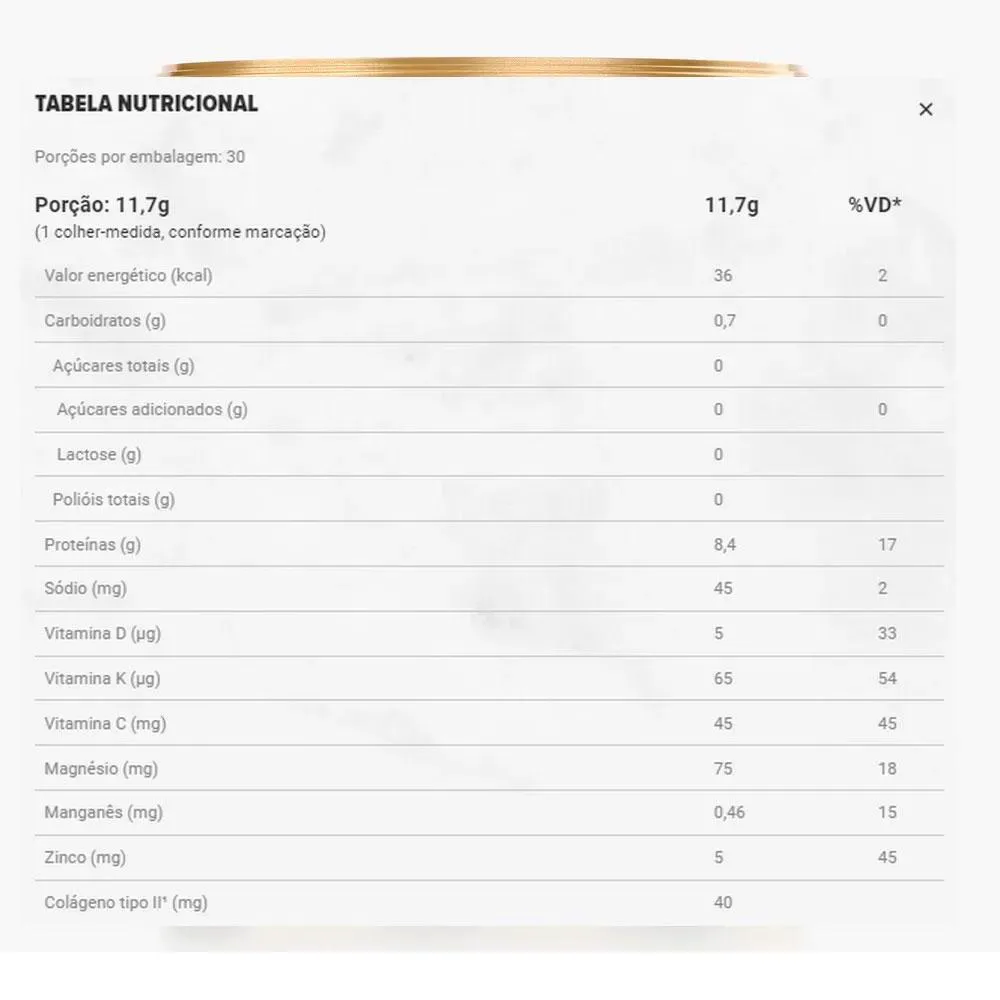Viewport: 1000px width, 1000px height.
Task: Click the Vitamina K (µg) label
Action: (102, 679)
